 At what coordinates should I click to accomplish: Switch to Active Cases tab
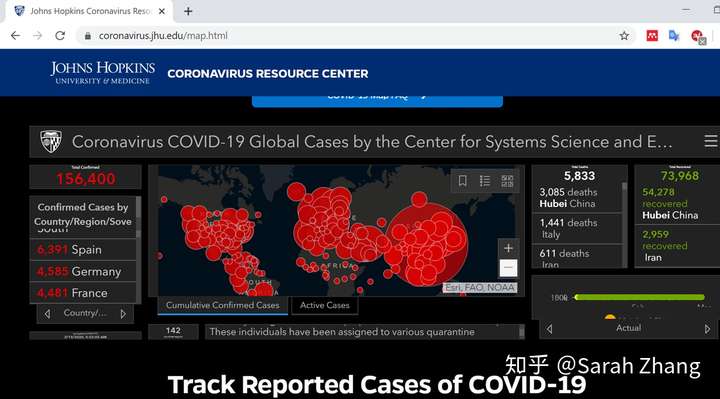[325, 305]
